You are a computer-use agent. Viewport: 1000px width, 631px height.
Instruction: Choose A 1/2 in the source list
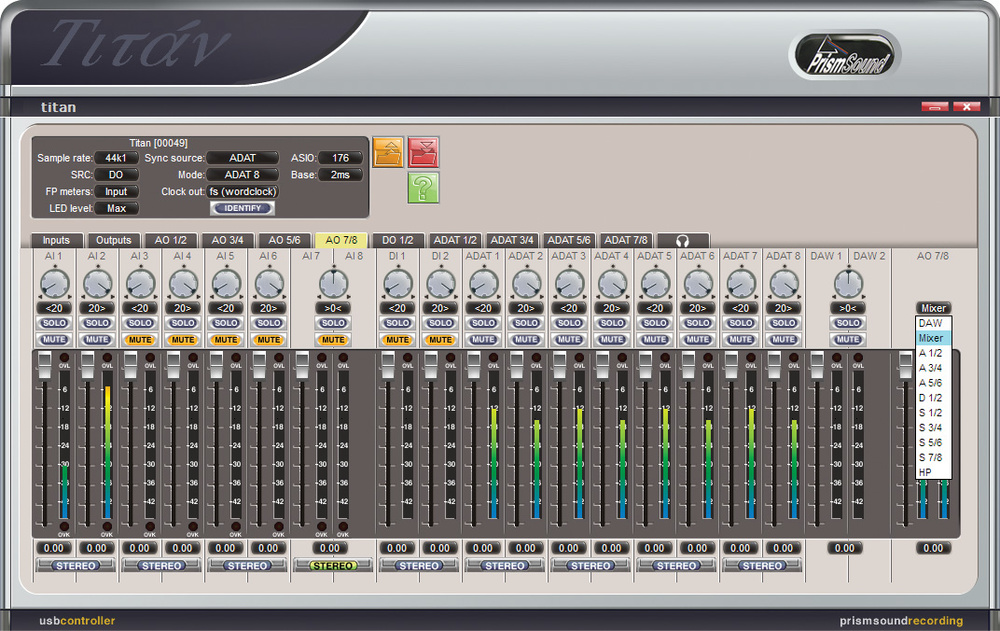click(933, 353)
